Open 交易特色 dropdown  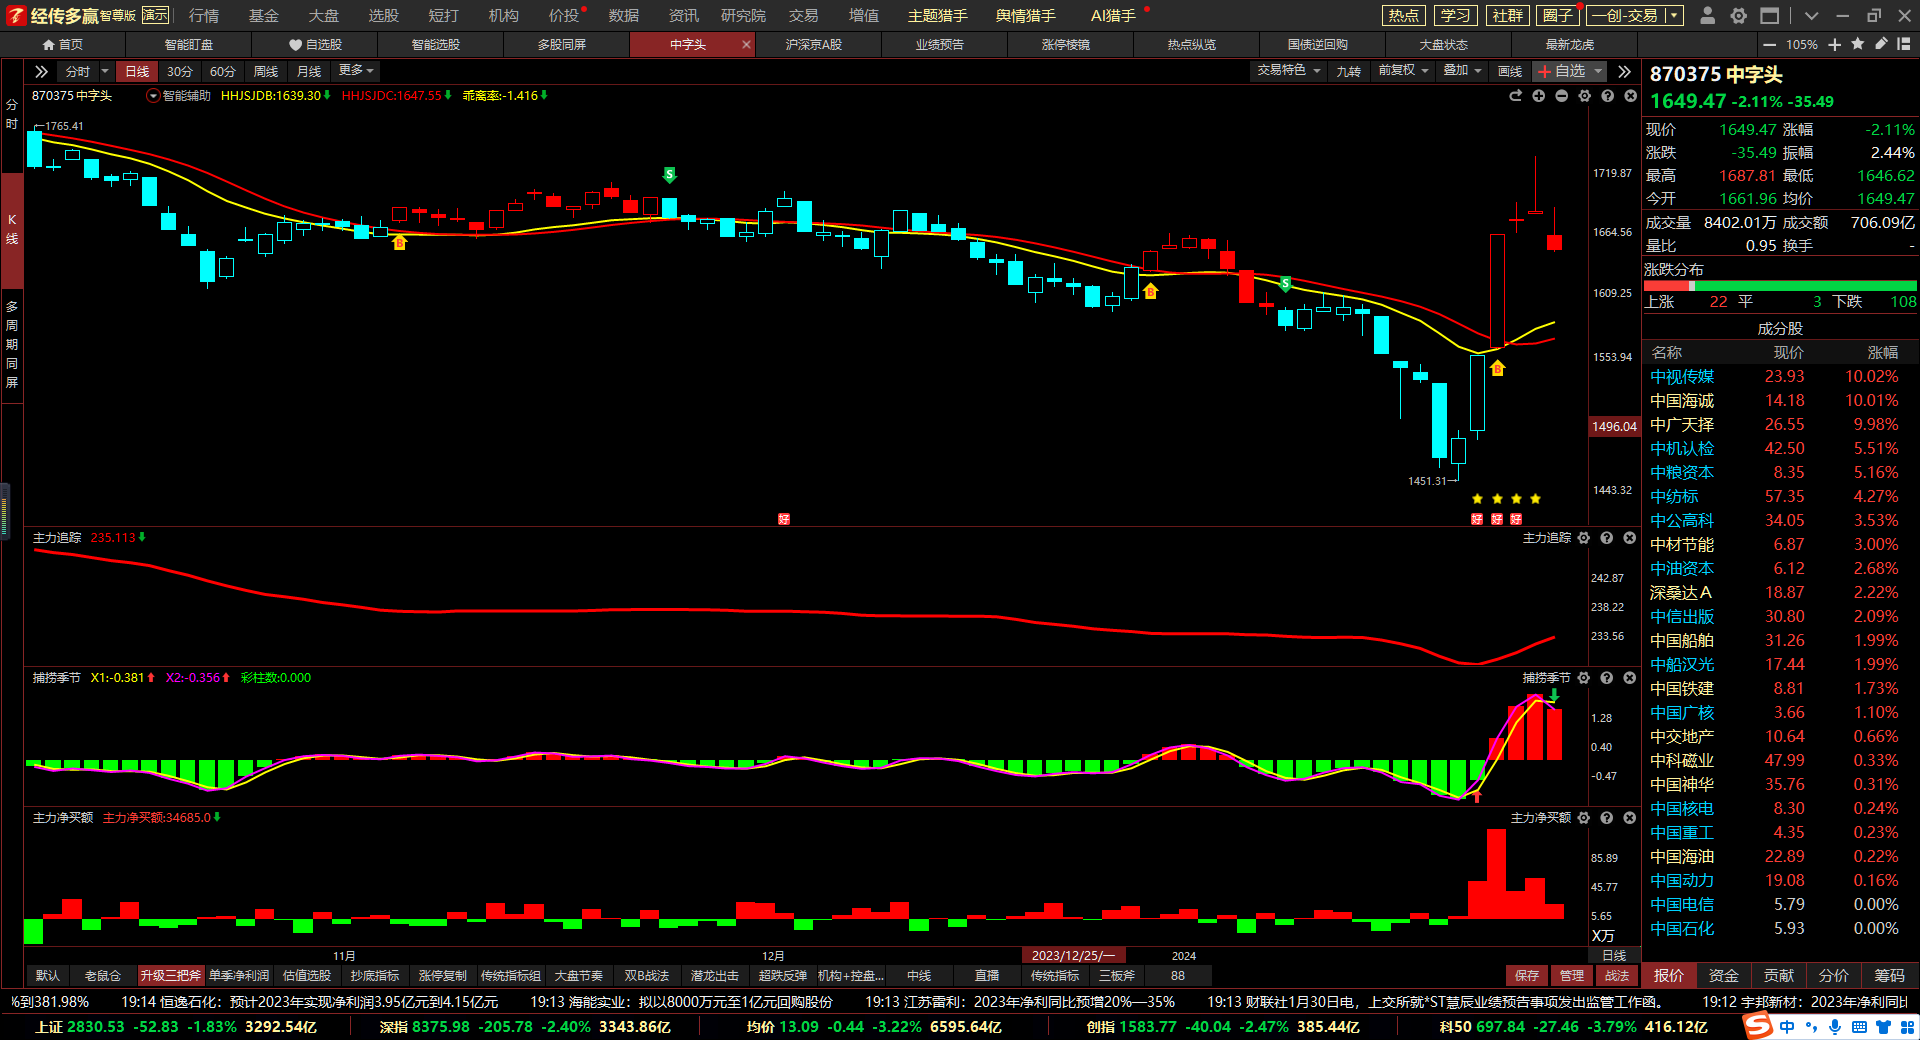point(1289,71)
